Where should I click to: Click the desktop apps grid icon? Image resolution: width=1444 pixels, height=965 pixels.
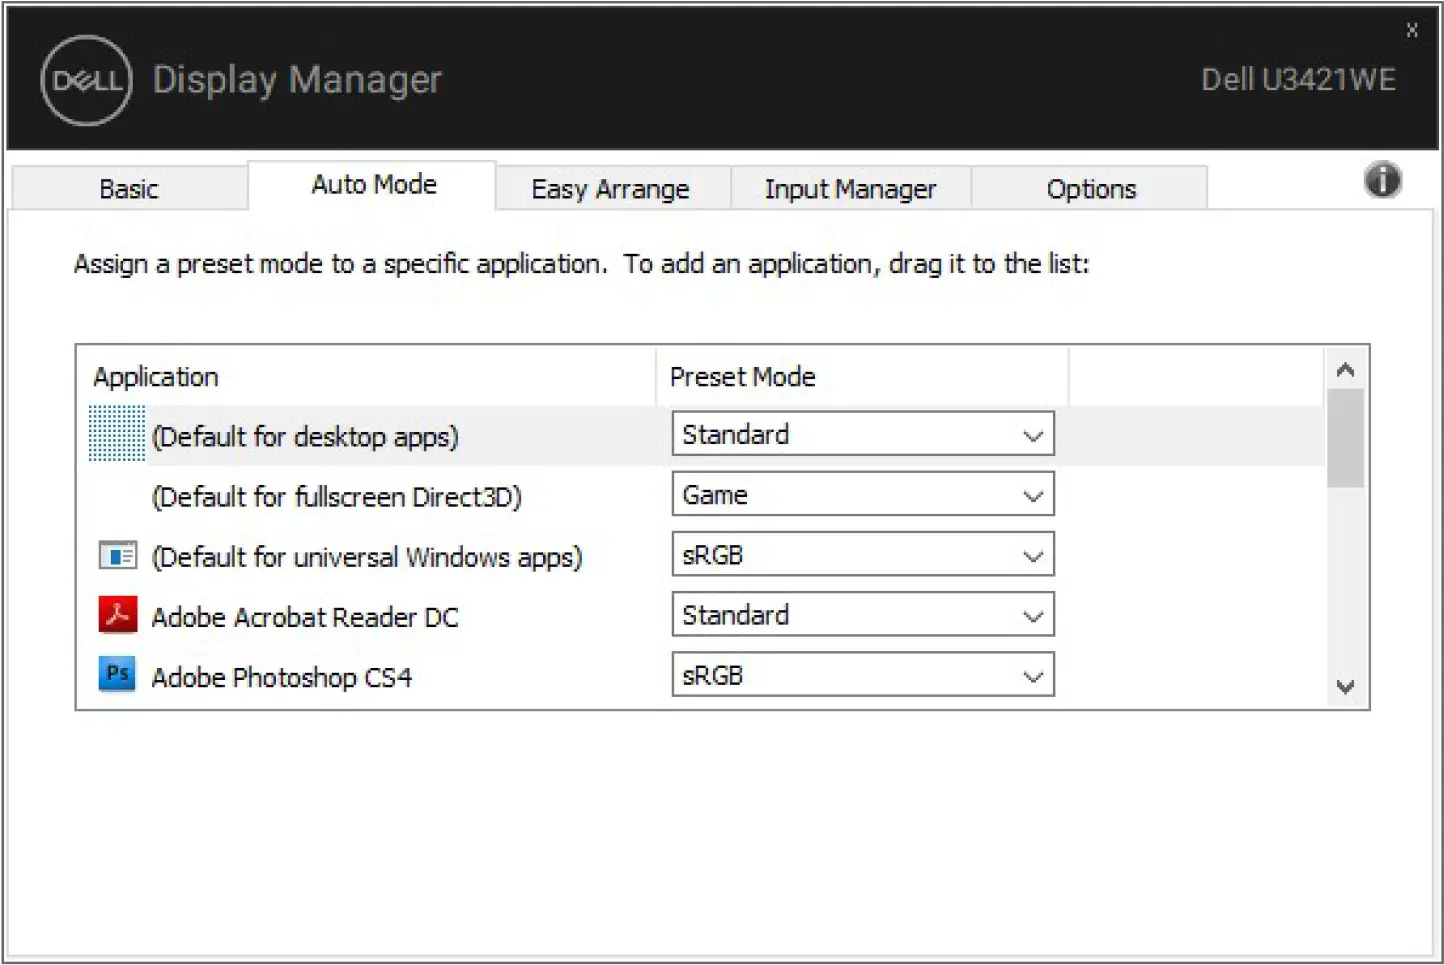117,436
